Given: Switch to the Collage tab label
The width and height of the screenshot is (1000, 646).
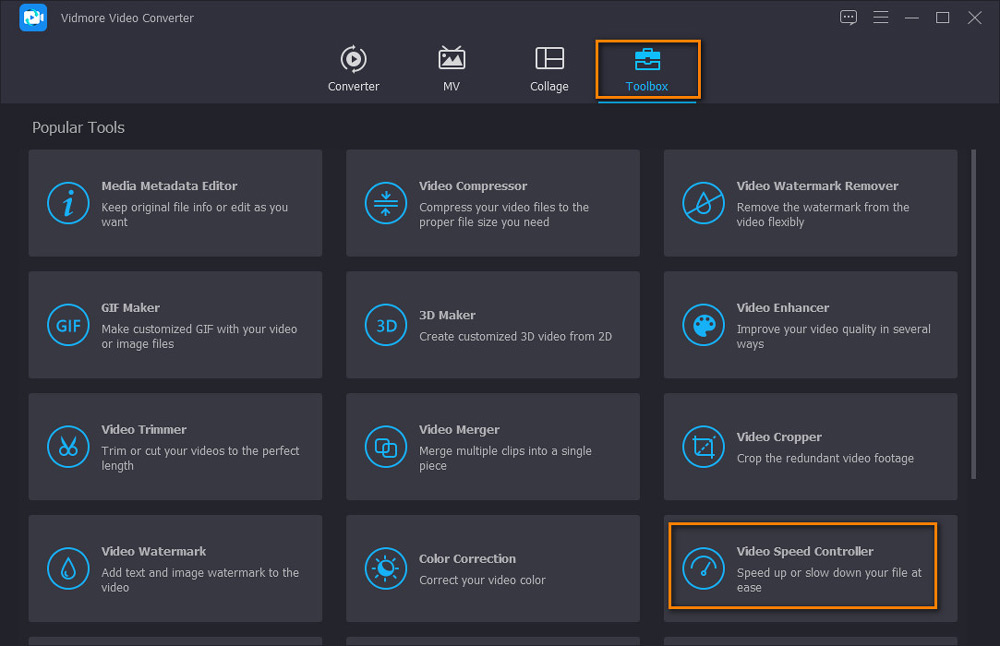Looking at the screenshot, I should click(549, 86).
